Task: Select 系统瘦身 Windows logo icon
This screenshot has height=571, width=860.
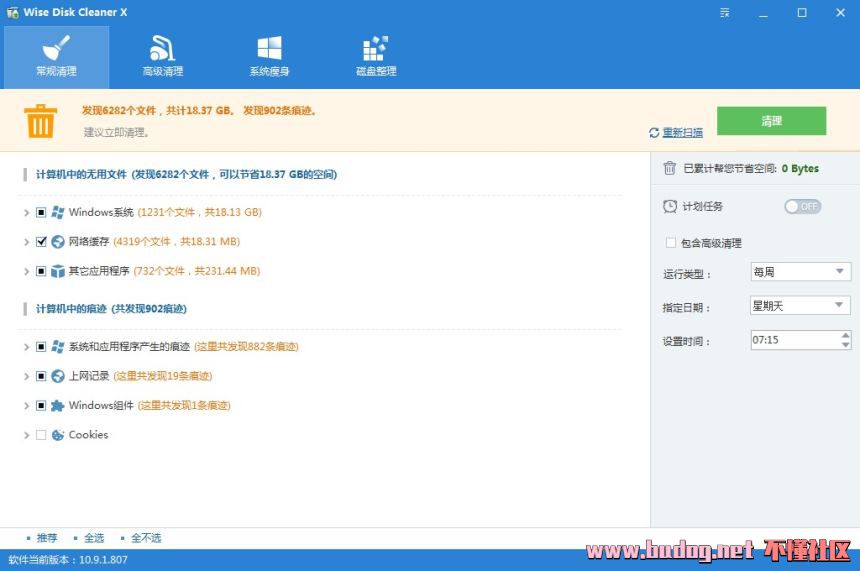Action: coord(269,48)
